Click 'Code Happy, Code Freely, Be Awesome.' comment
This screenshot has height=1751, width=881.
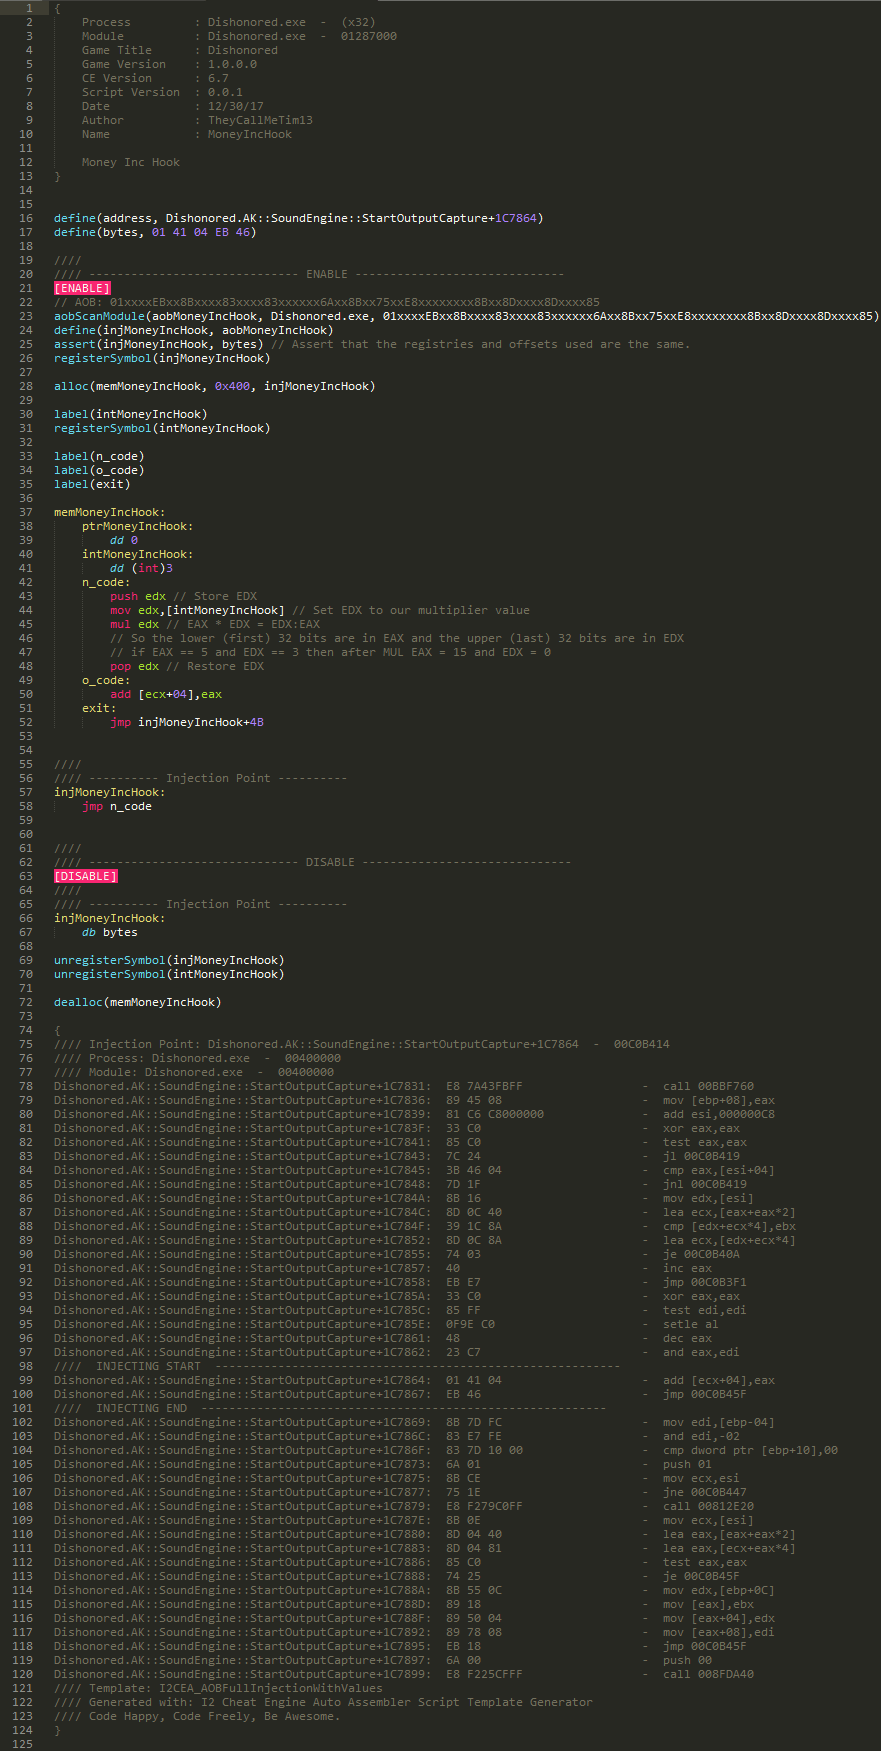[197, 1716]
